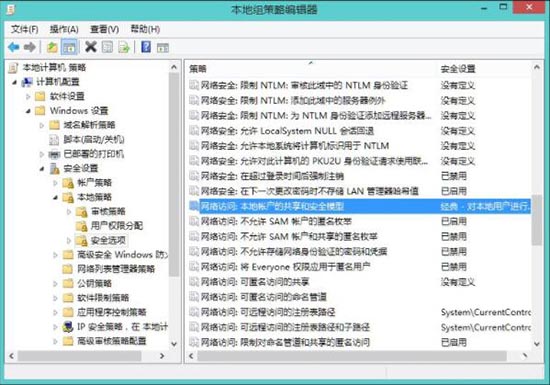Click the 已部署的打印机 printer icon
This screenshot has width=550, height=385.
point(54,154)
